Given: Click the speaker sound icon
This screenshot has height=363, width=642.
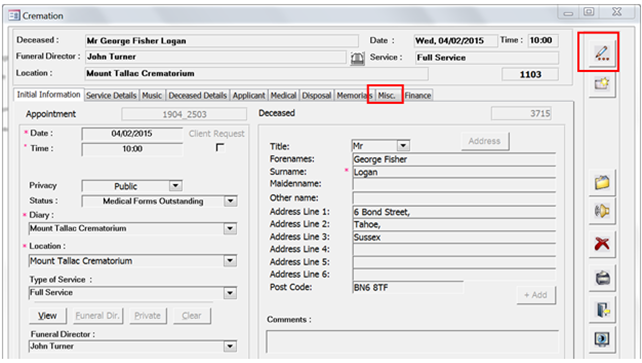Looking at the screenshot, I should [x=602, y=211].
